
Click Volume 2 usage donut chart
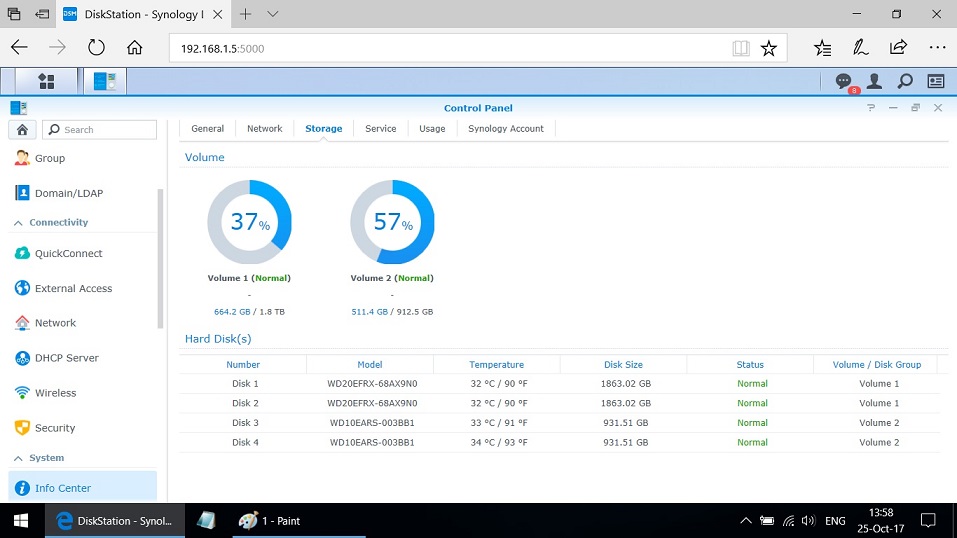(x=392, y=222)
